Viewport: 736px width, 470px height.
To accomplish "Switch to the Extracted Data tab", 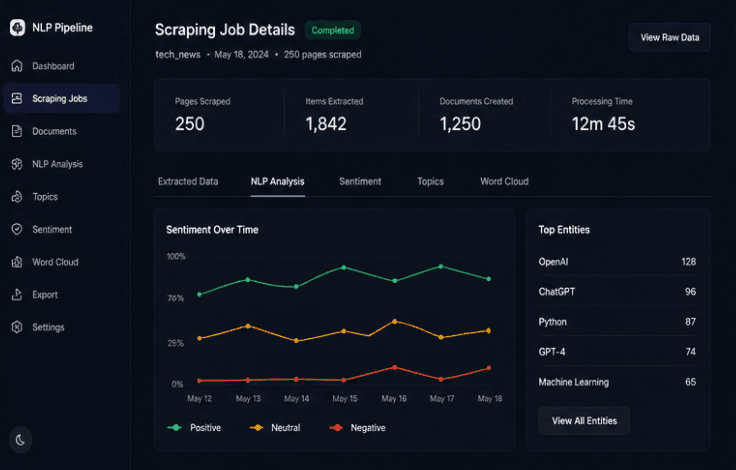I will (x=188, y=182).
